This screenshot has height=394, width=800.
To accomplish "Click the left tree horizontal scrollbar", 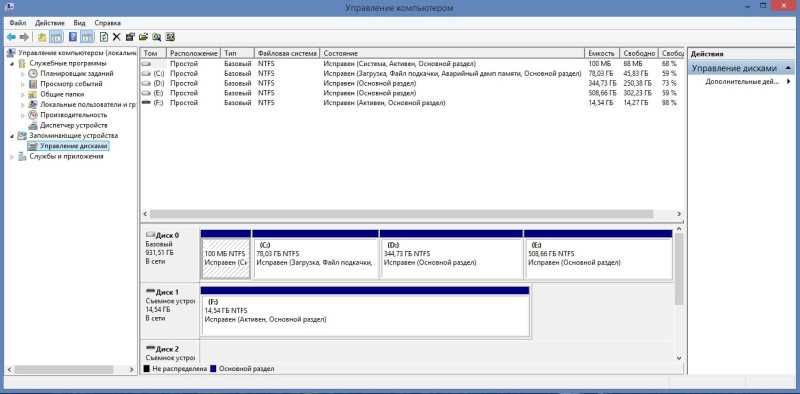I will click(x=63, y=369).
